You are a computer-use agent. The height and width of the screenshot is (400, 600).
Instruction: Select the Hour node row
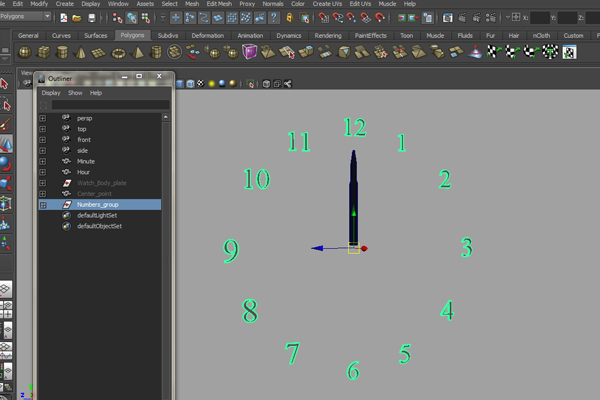(x=100, y=172)
